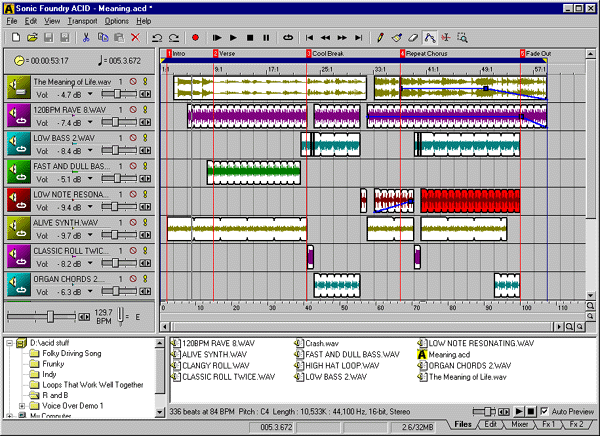600x436 pixels.
Task: Collapse the D:\acid stuff tree node
Action: point(10,343)
